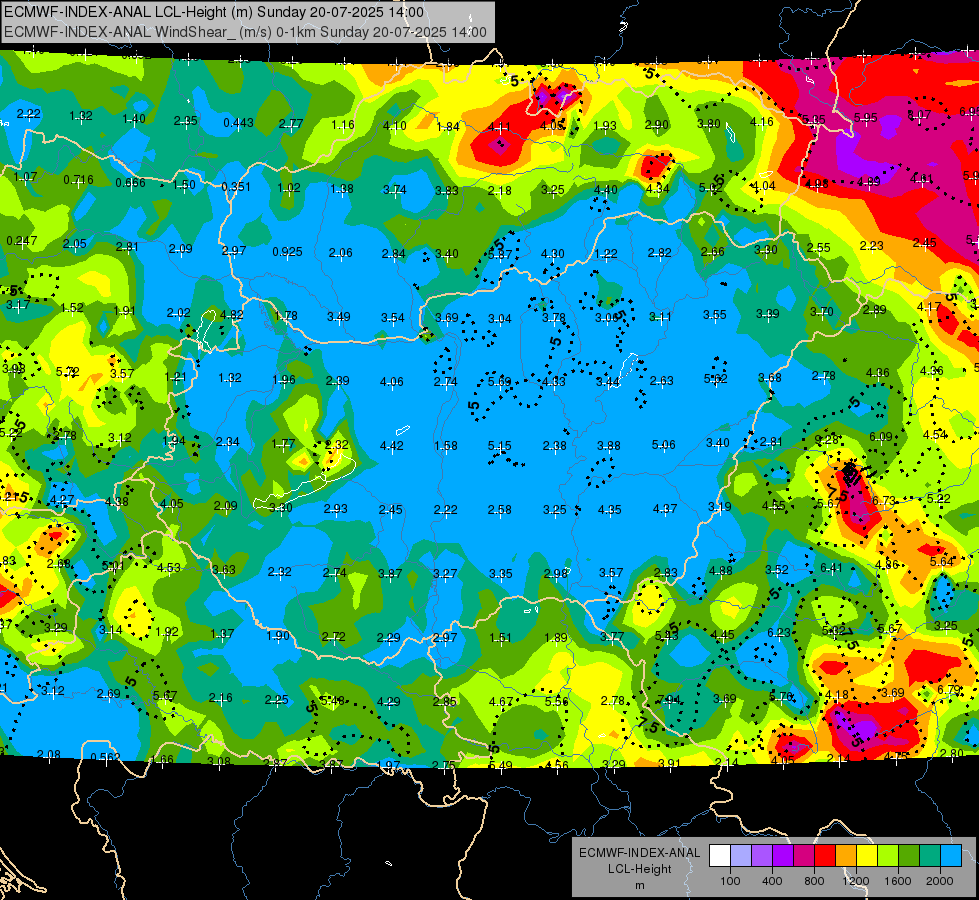The image size is (979, 900).
Task: Click the grid value 4.82
Action: pyautogui.click(x=232, y=315)
